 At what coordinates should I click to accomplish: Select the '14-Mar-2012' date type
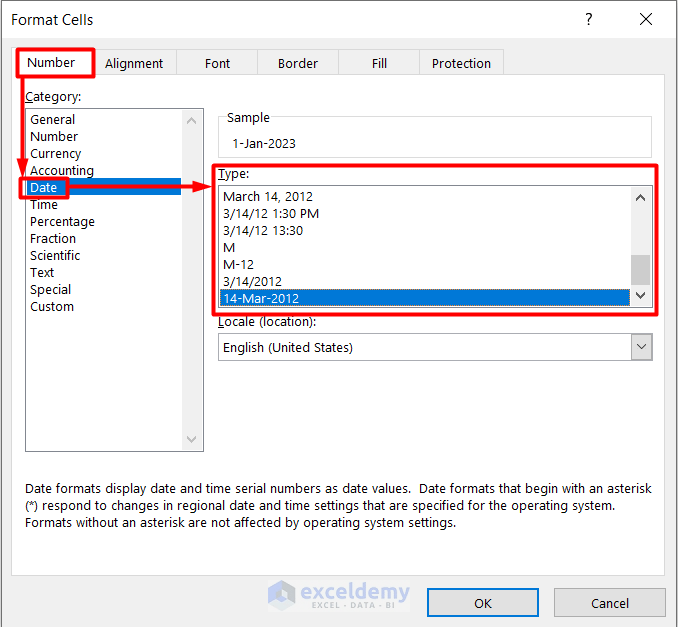[x=425, y=298]
